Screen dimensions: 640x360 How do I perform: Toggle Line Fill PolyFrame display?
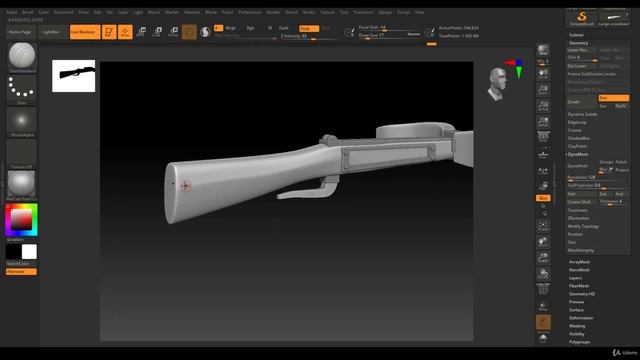click(543, 289)
